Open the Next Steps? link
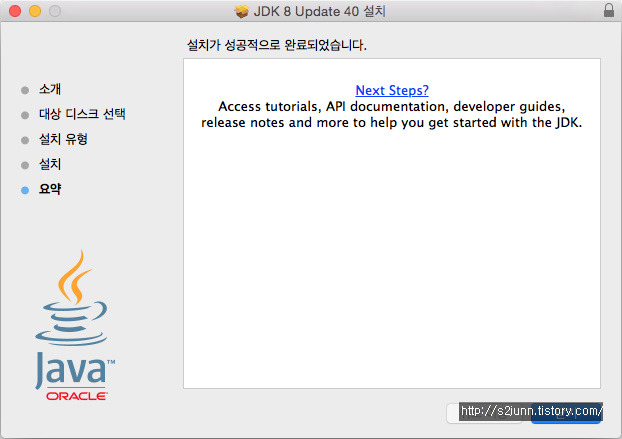The width and height of the screenshot is (622, 439). coord(392,90)
